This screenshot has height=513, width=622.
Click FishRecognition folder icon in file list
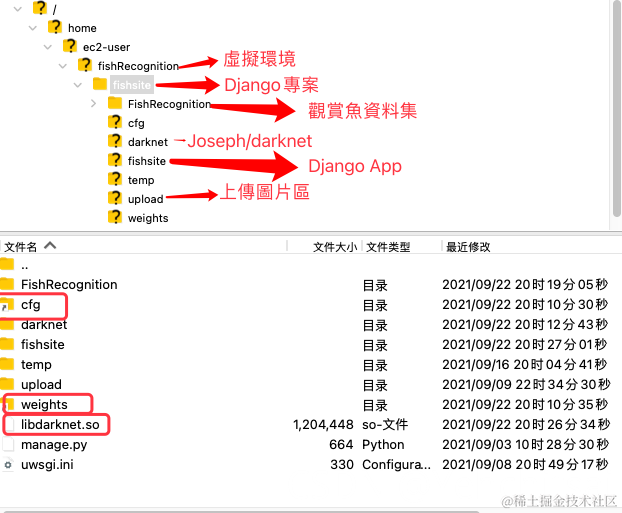tap(7, 284)
